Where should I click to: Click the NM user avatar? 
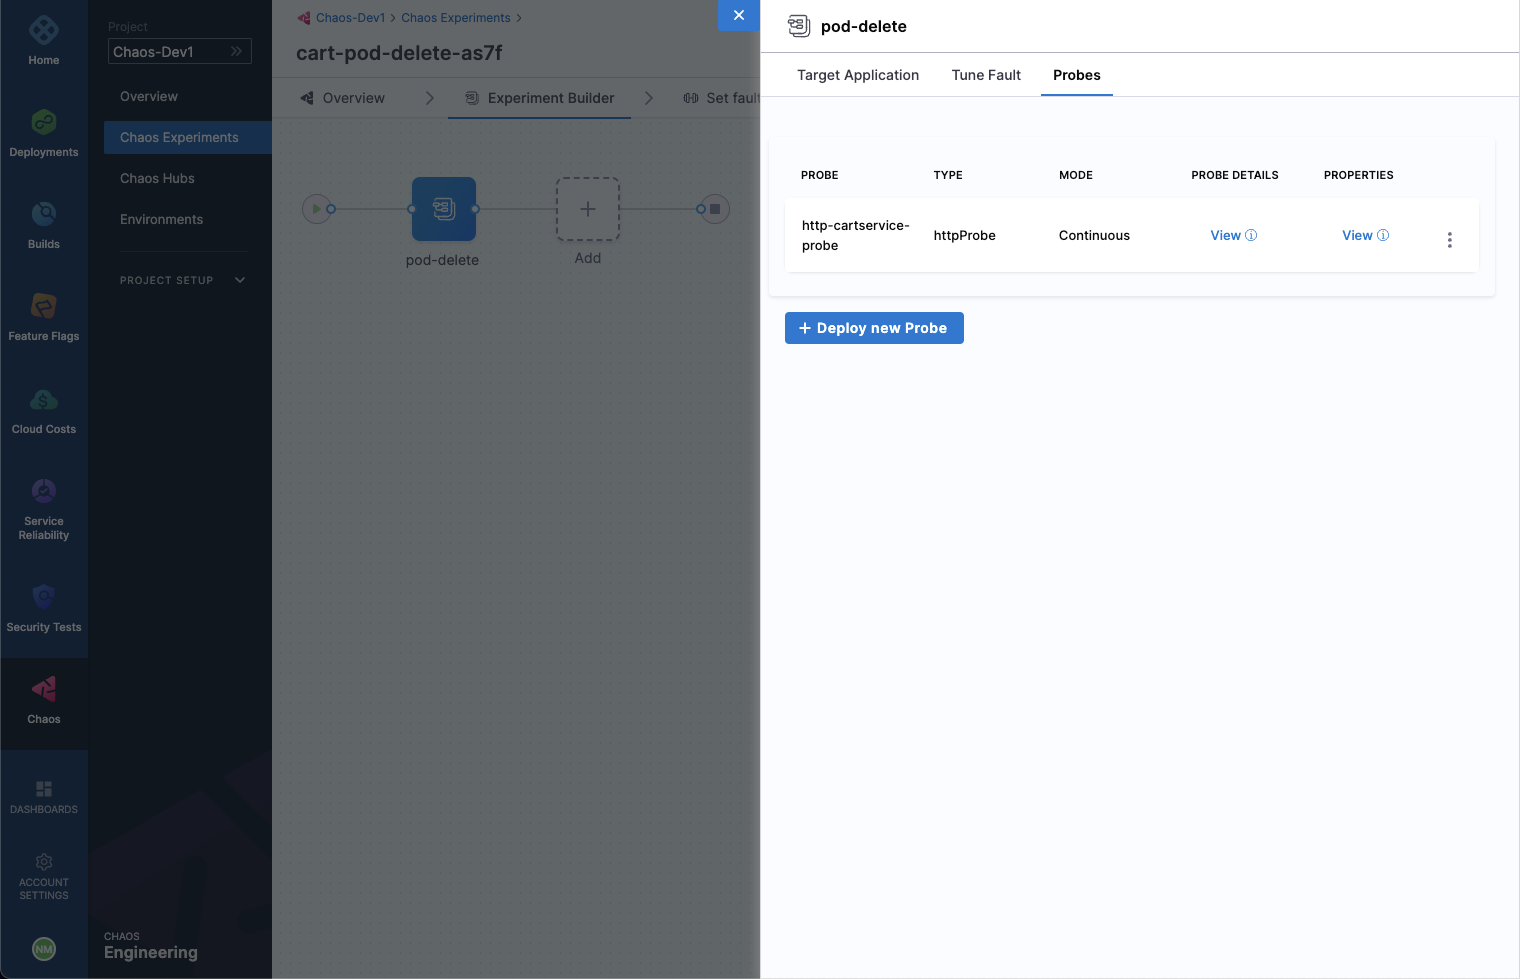coord(44,949)
